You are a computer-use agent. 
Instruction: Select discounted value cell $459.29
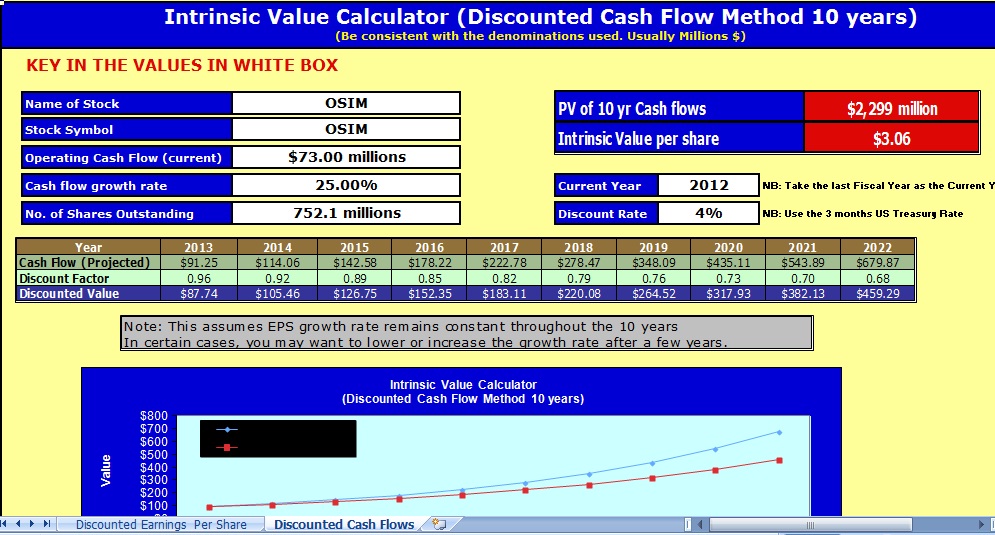(878, 293)
